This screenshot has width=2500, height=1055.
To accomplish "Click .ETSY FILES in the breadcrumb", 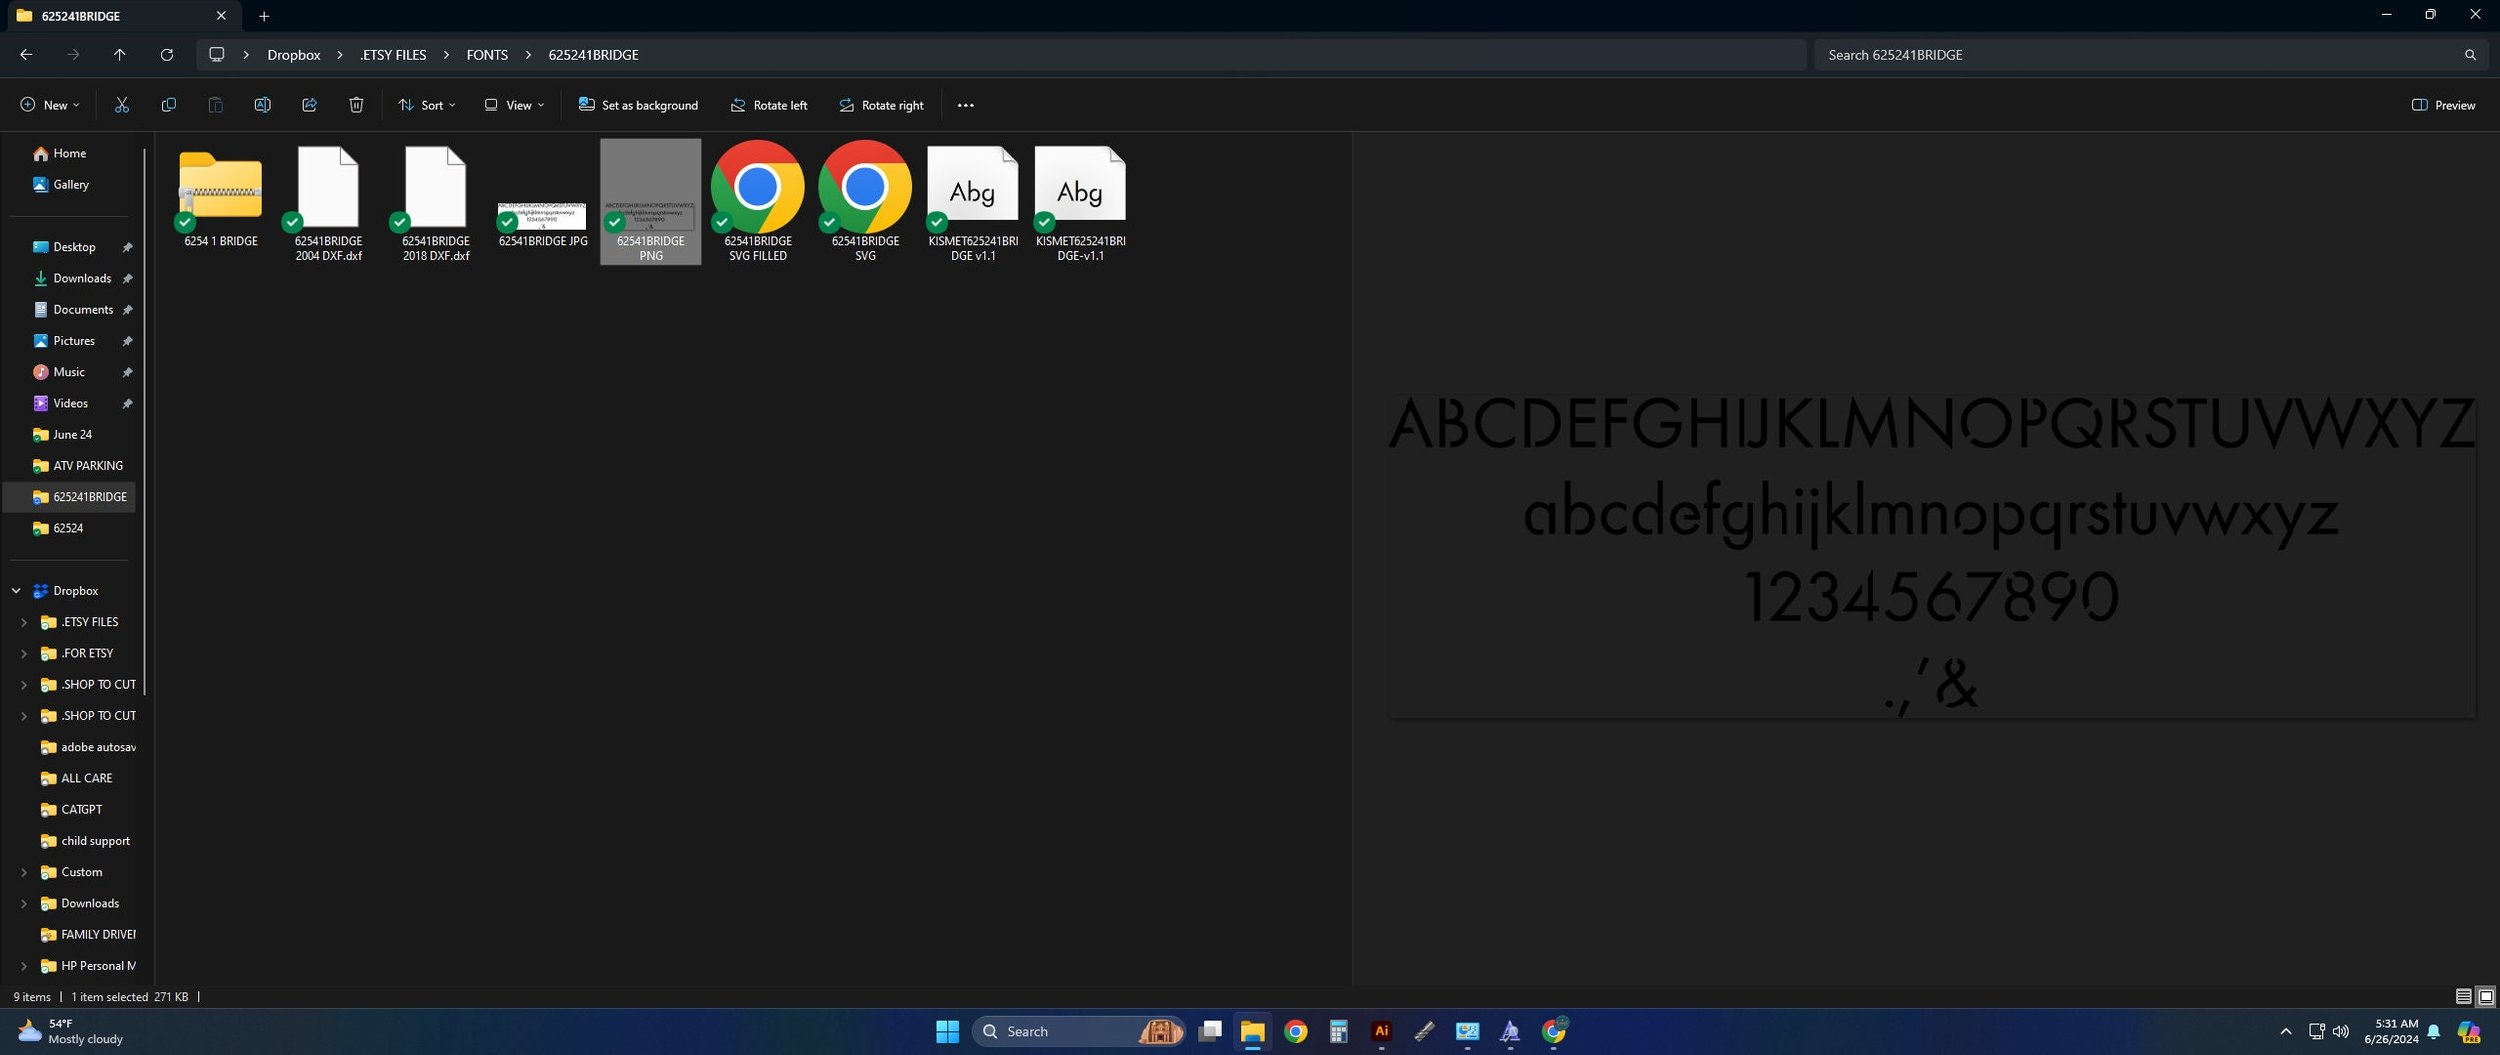I will 393,55.
